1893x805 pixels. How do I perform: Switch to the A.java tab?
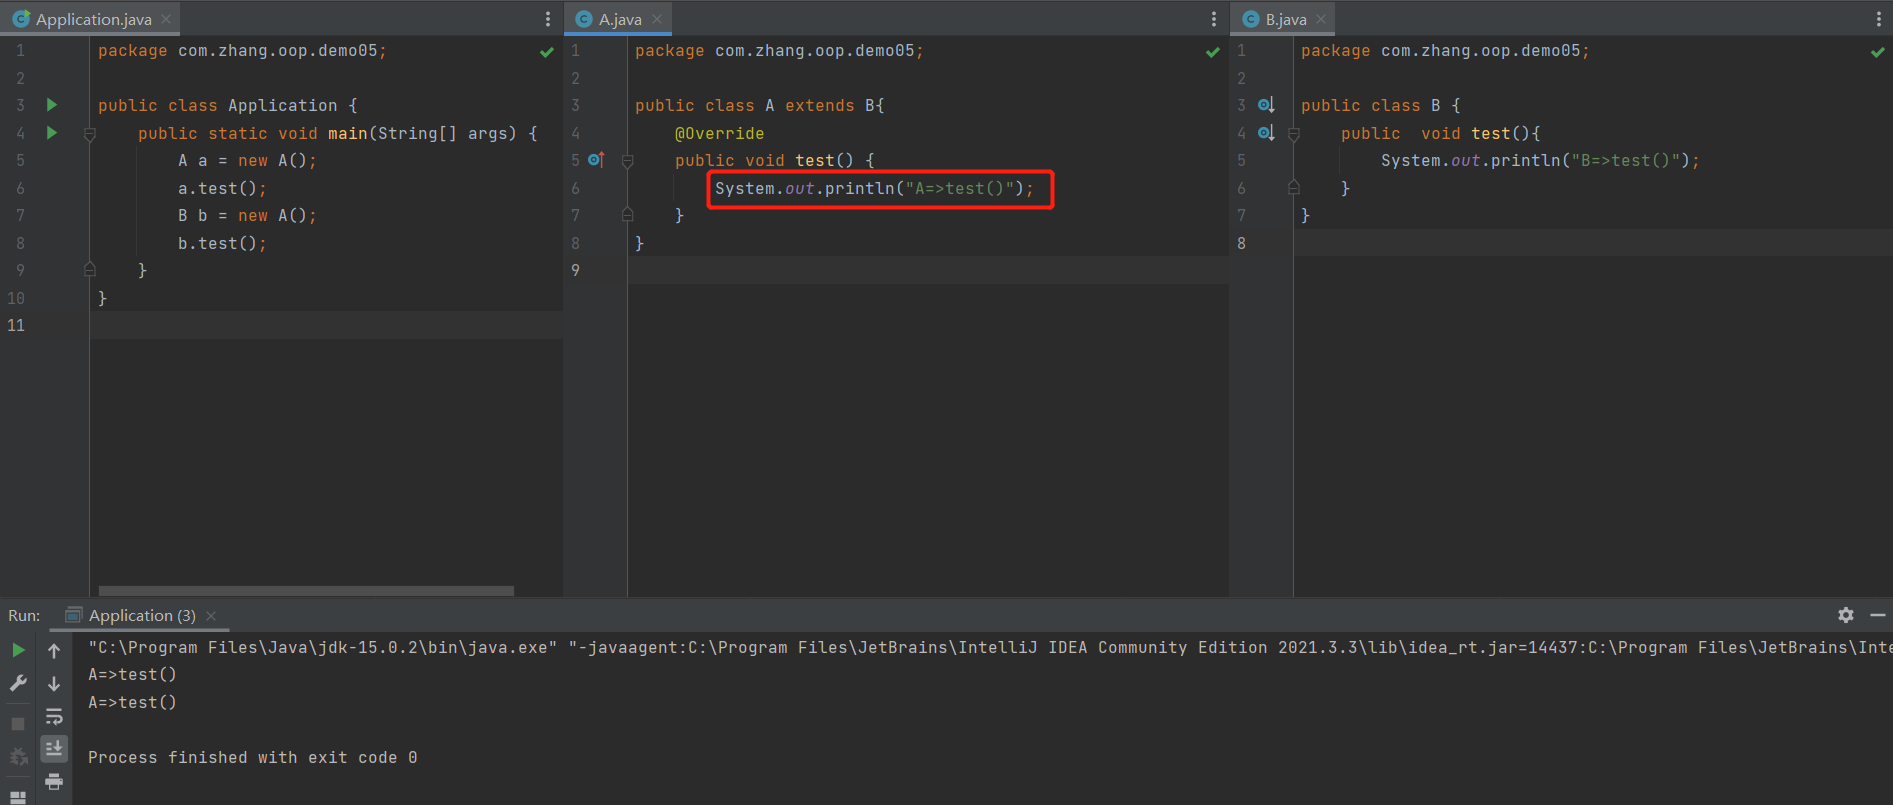(619, 19)
